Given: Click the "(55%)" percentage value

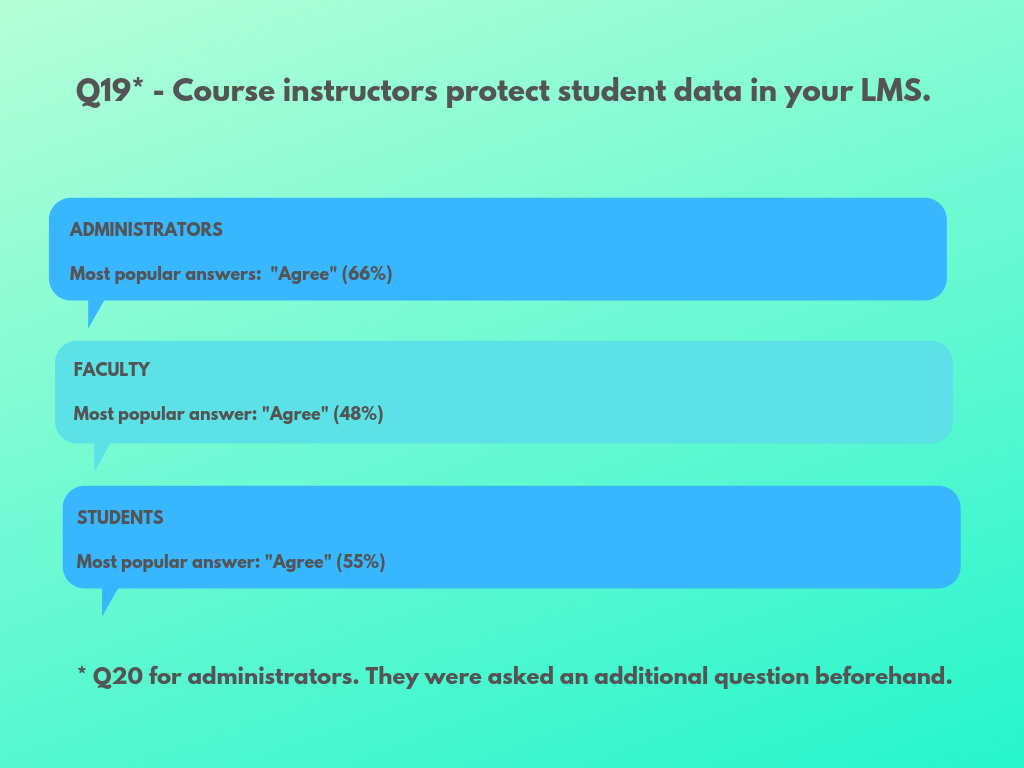Looking at the screenshot, I should click(361, 562).
